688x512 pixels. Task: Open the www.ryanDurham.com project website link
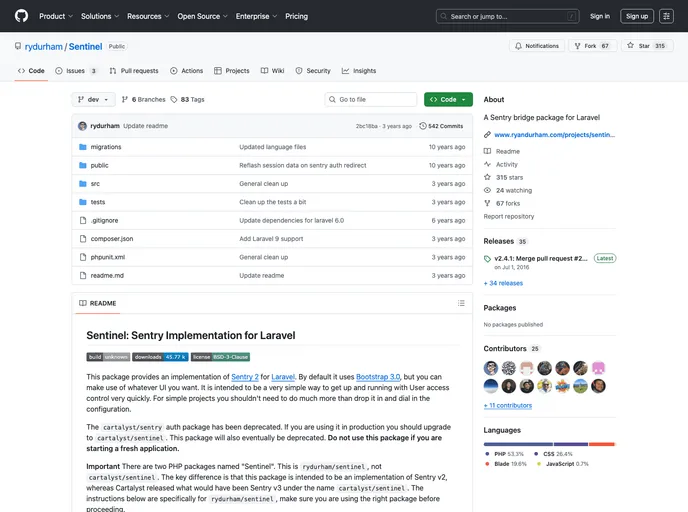[x=554, y=135]
